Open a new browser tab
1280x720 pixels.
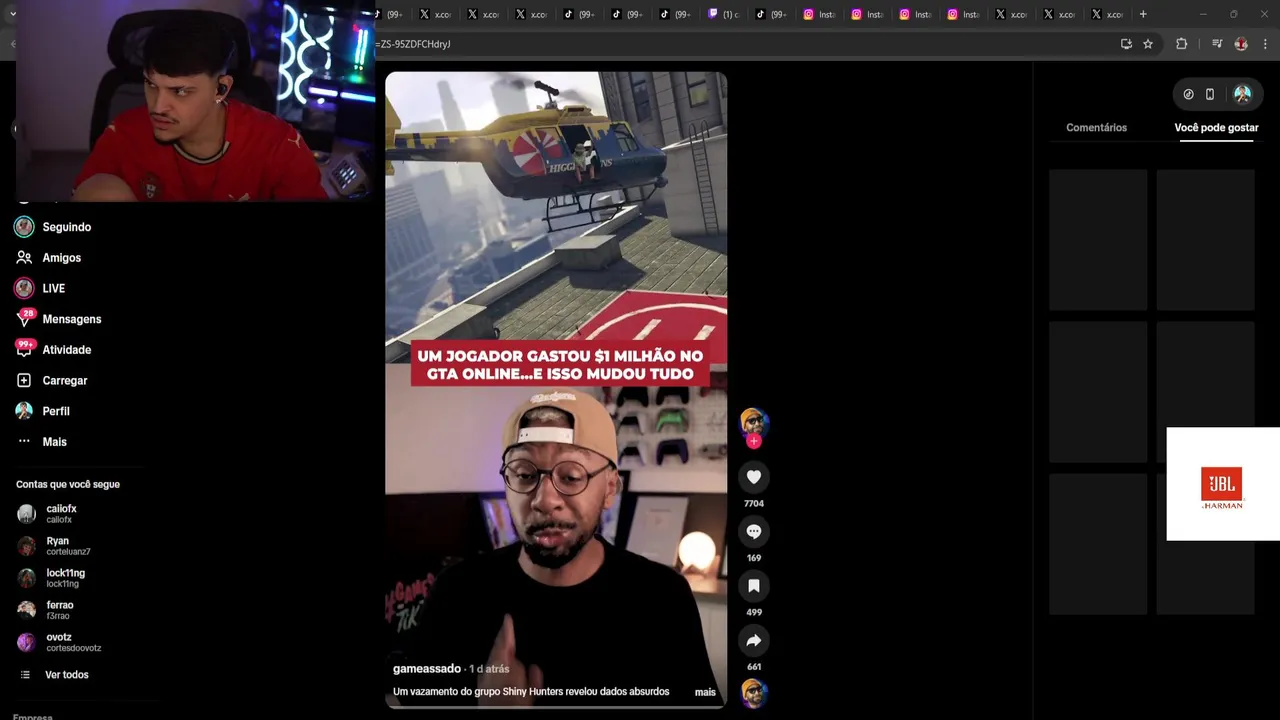point(1143,14)
